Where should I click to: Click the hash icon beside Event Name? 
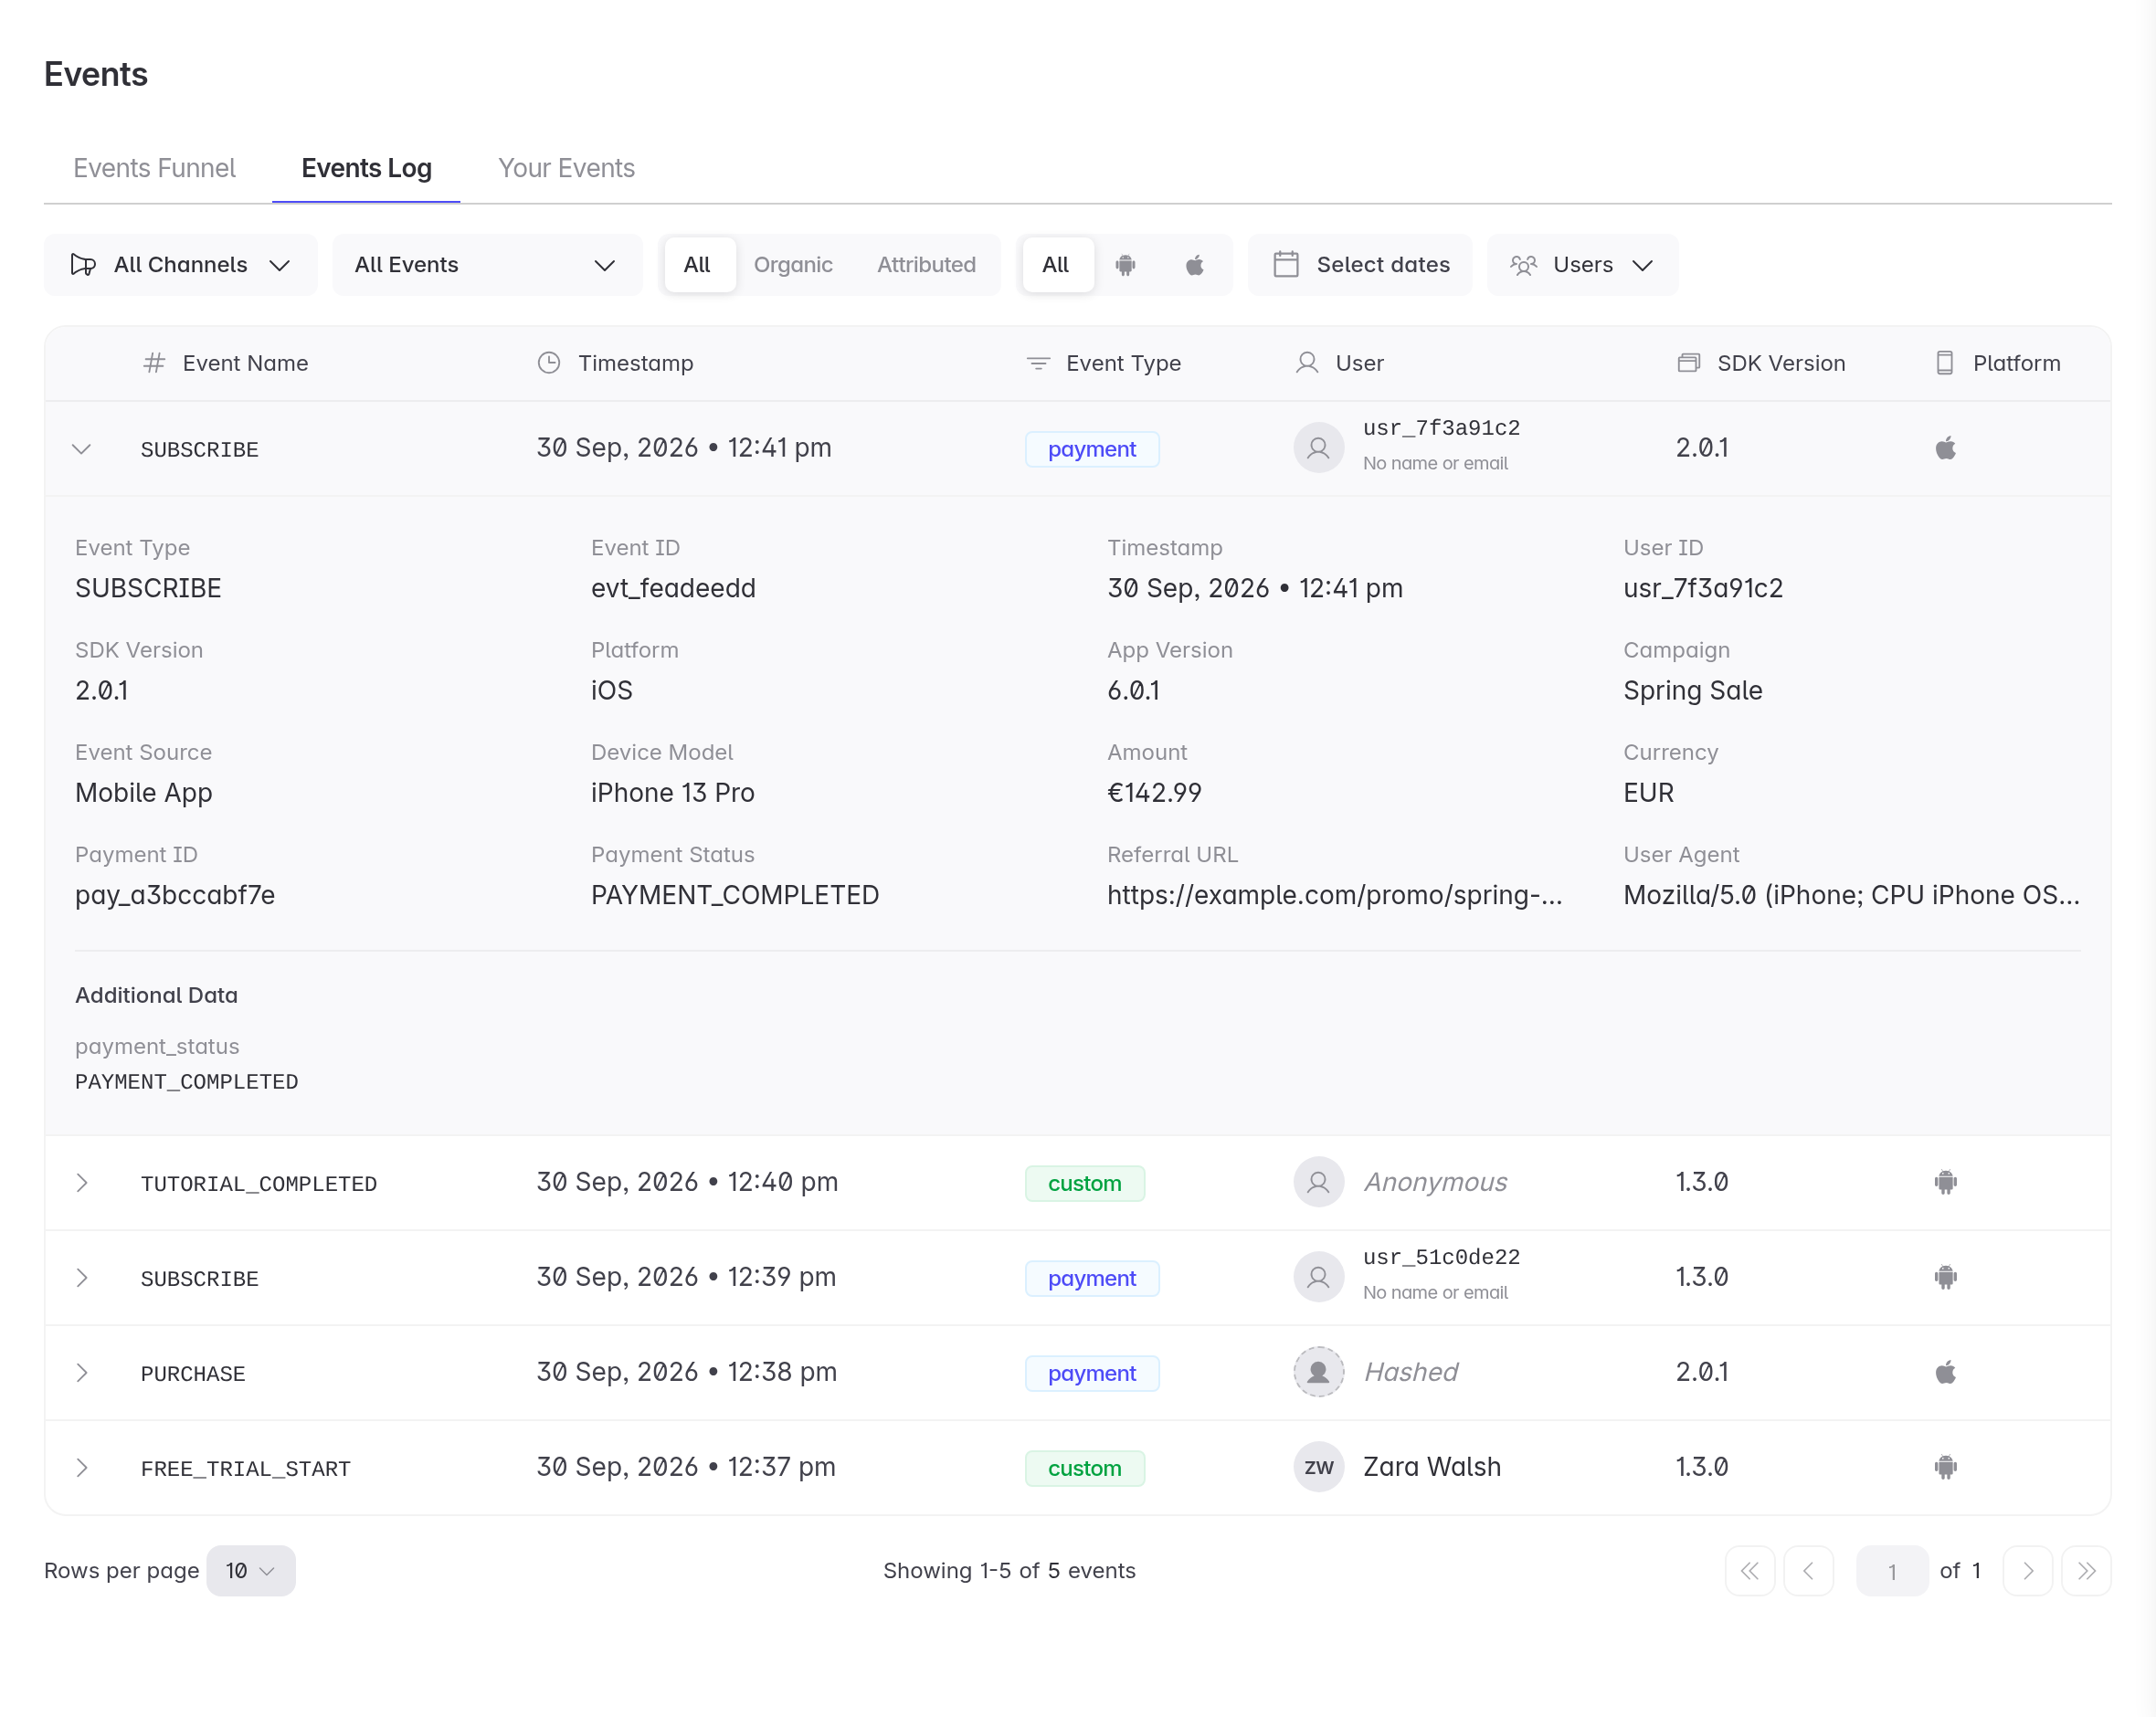[x=153, y=363]
